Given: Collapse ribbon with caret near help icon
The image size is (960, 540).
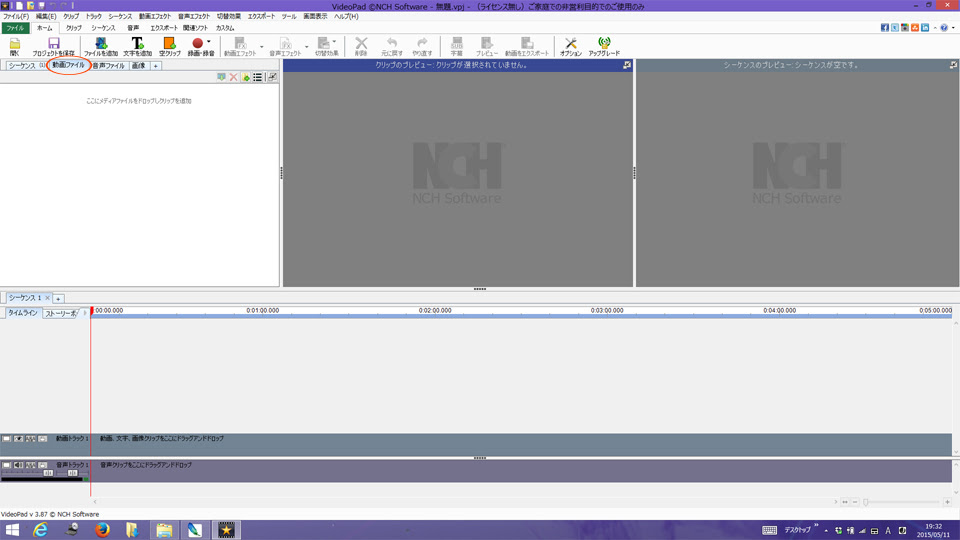Looking at the screenshot, I should [x=935, y=28].
